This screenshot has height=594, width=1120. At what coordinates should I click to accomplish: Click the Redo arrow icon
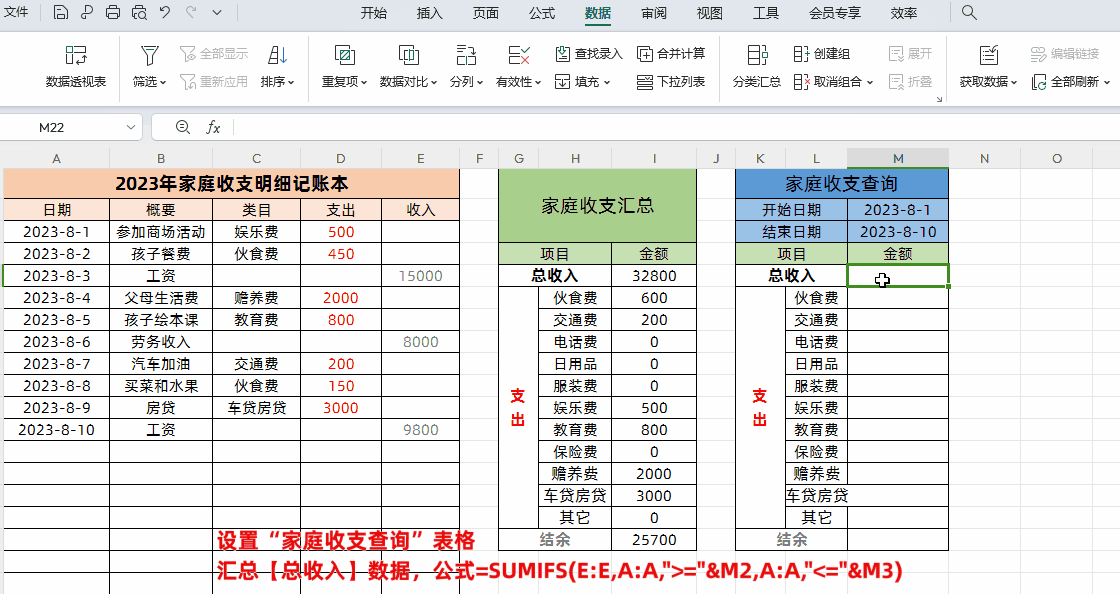tap(191, 12)
